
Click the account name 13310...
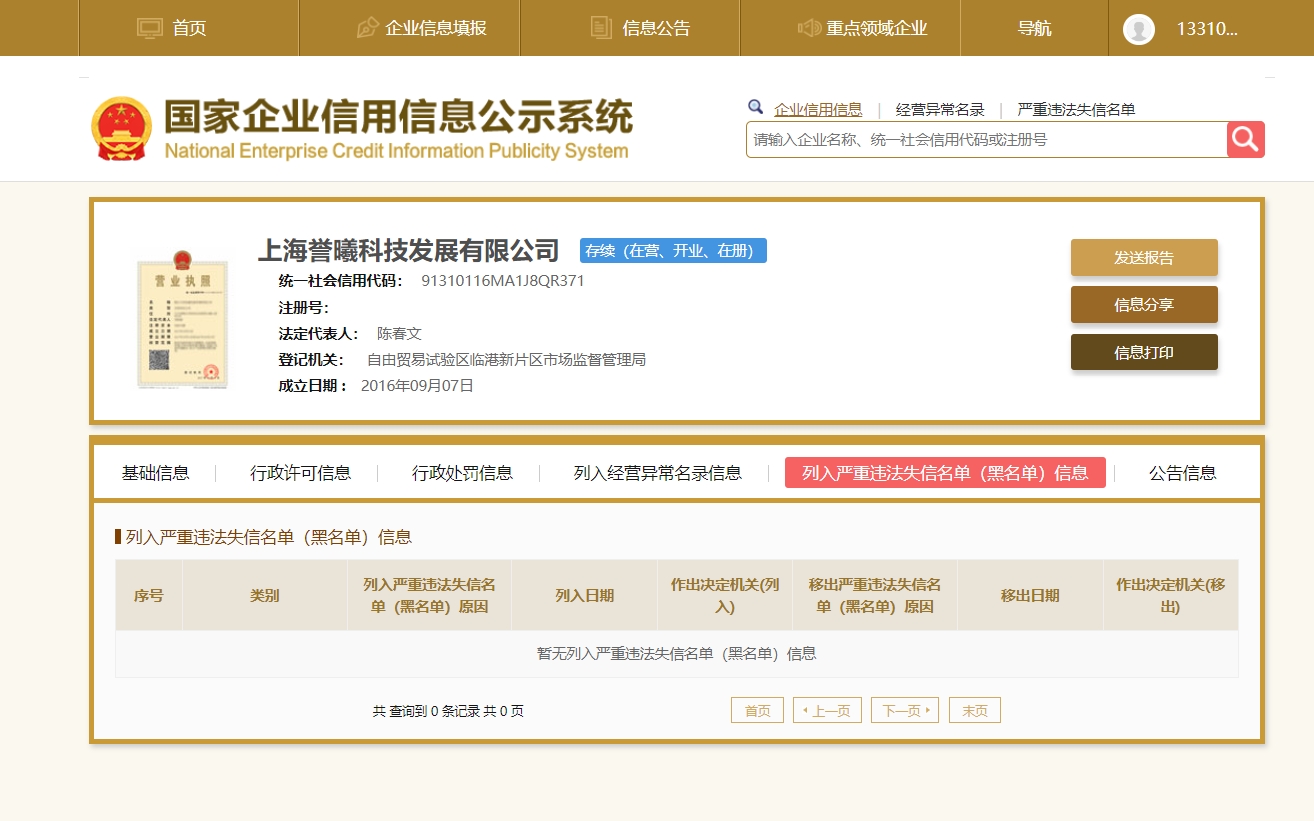point(1207,29)
